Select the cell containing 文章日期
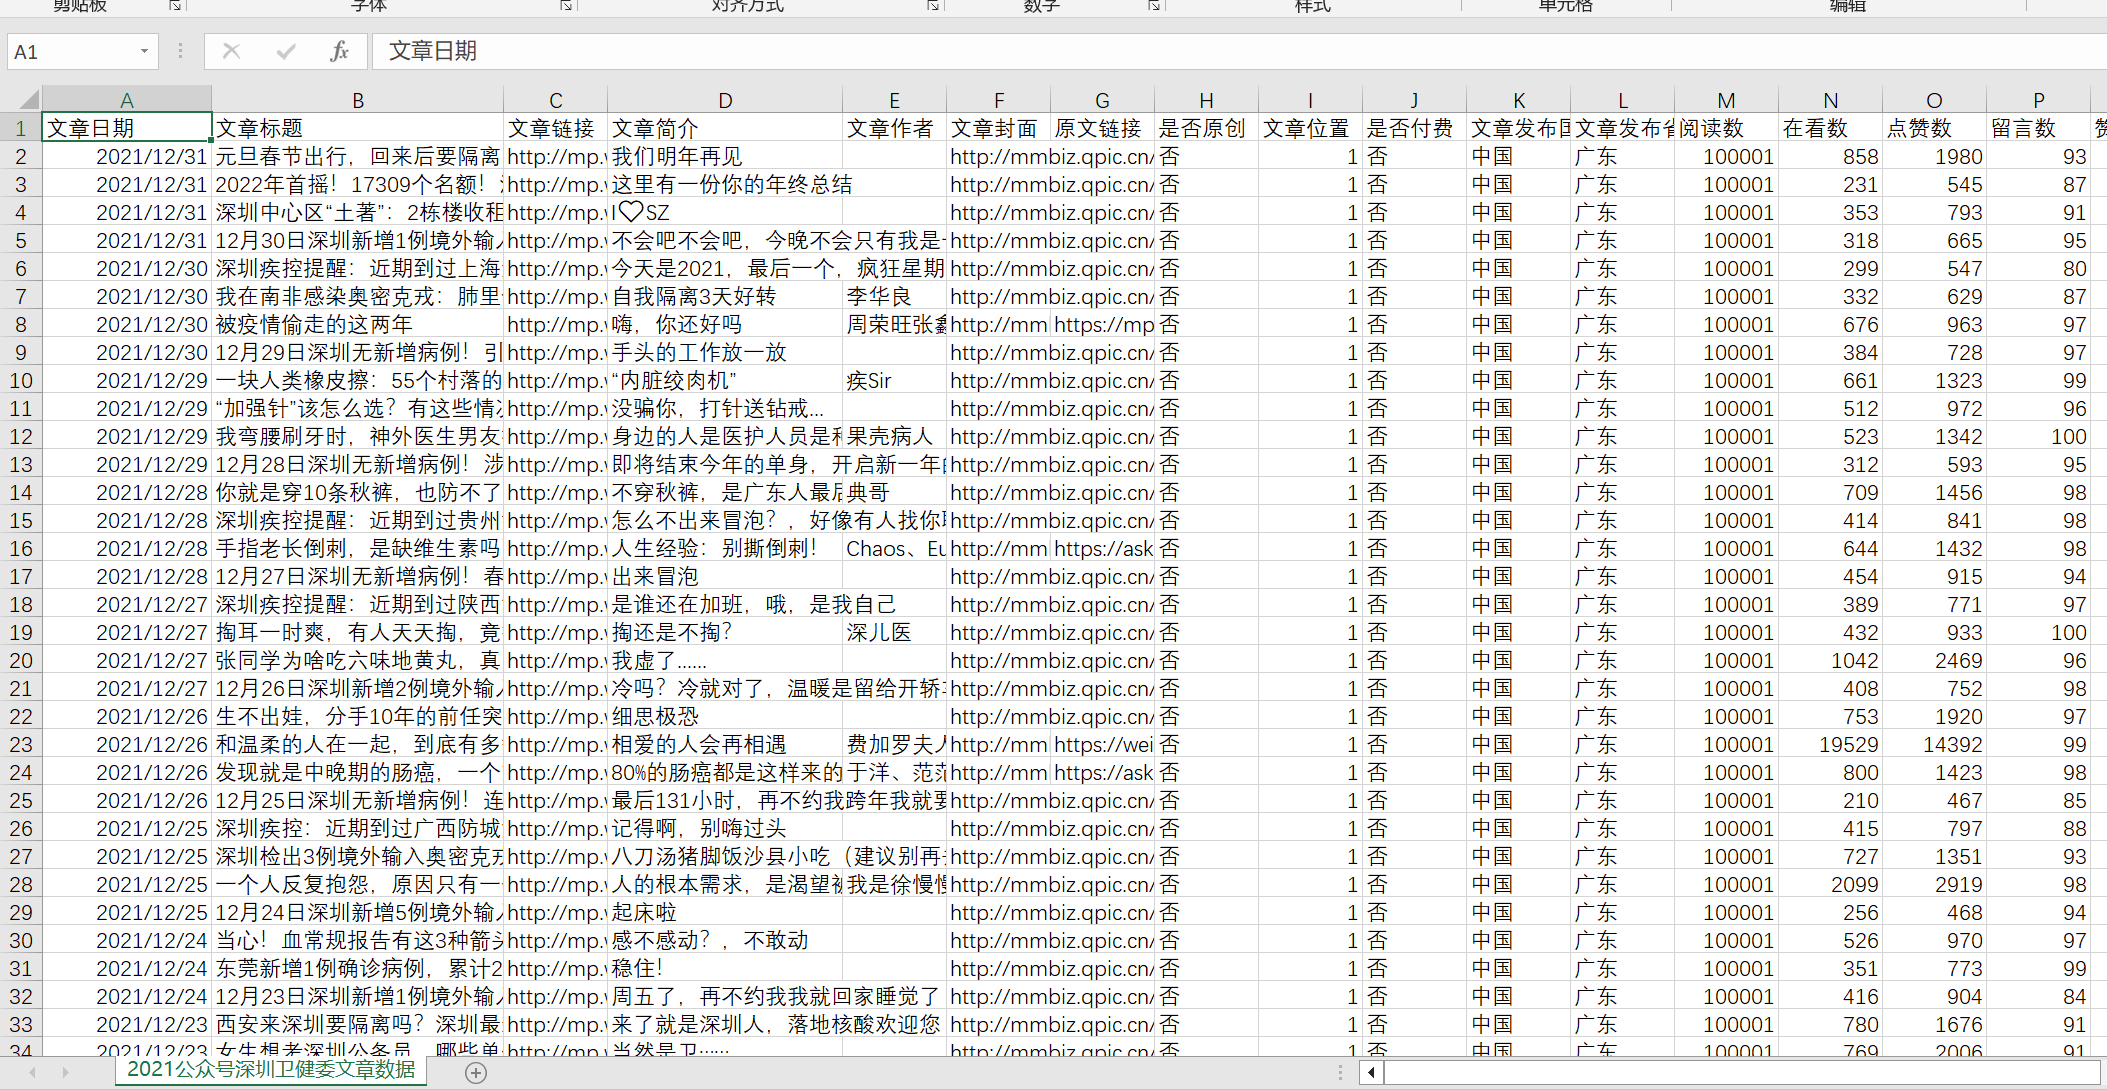This screenshot has width=2107, height=1090. point(127,128)
